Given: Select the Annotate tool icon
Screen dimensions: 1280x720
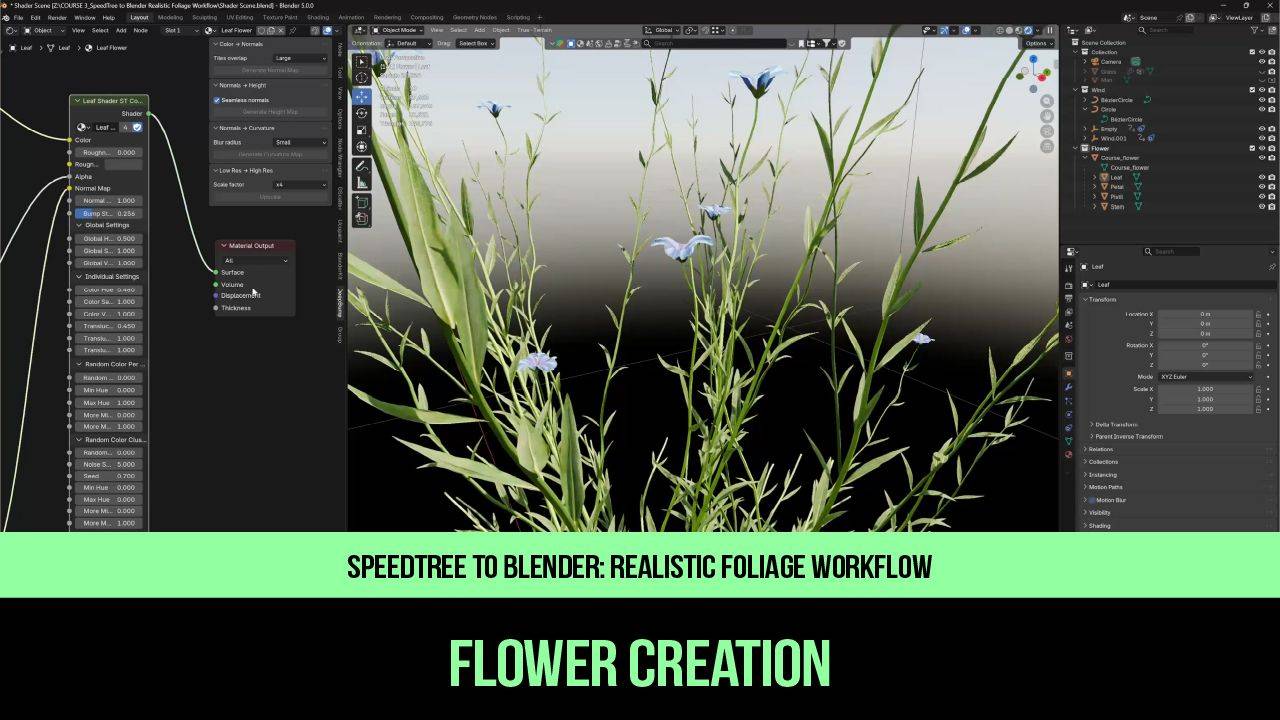Looking at the screenshot, I should (x=361, y=166).
